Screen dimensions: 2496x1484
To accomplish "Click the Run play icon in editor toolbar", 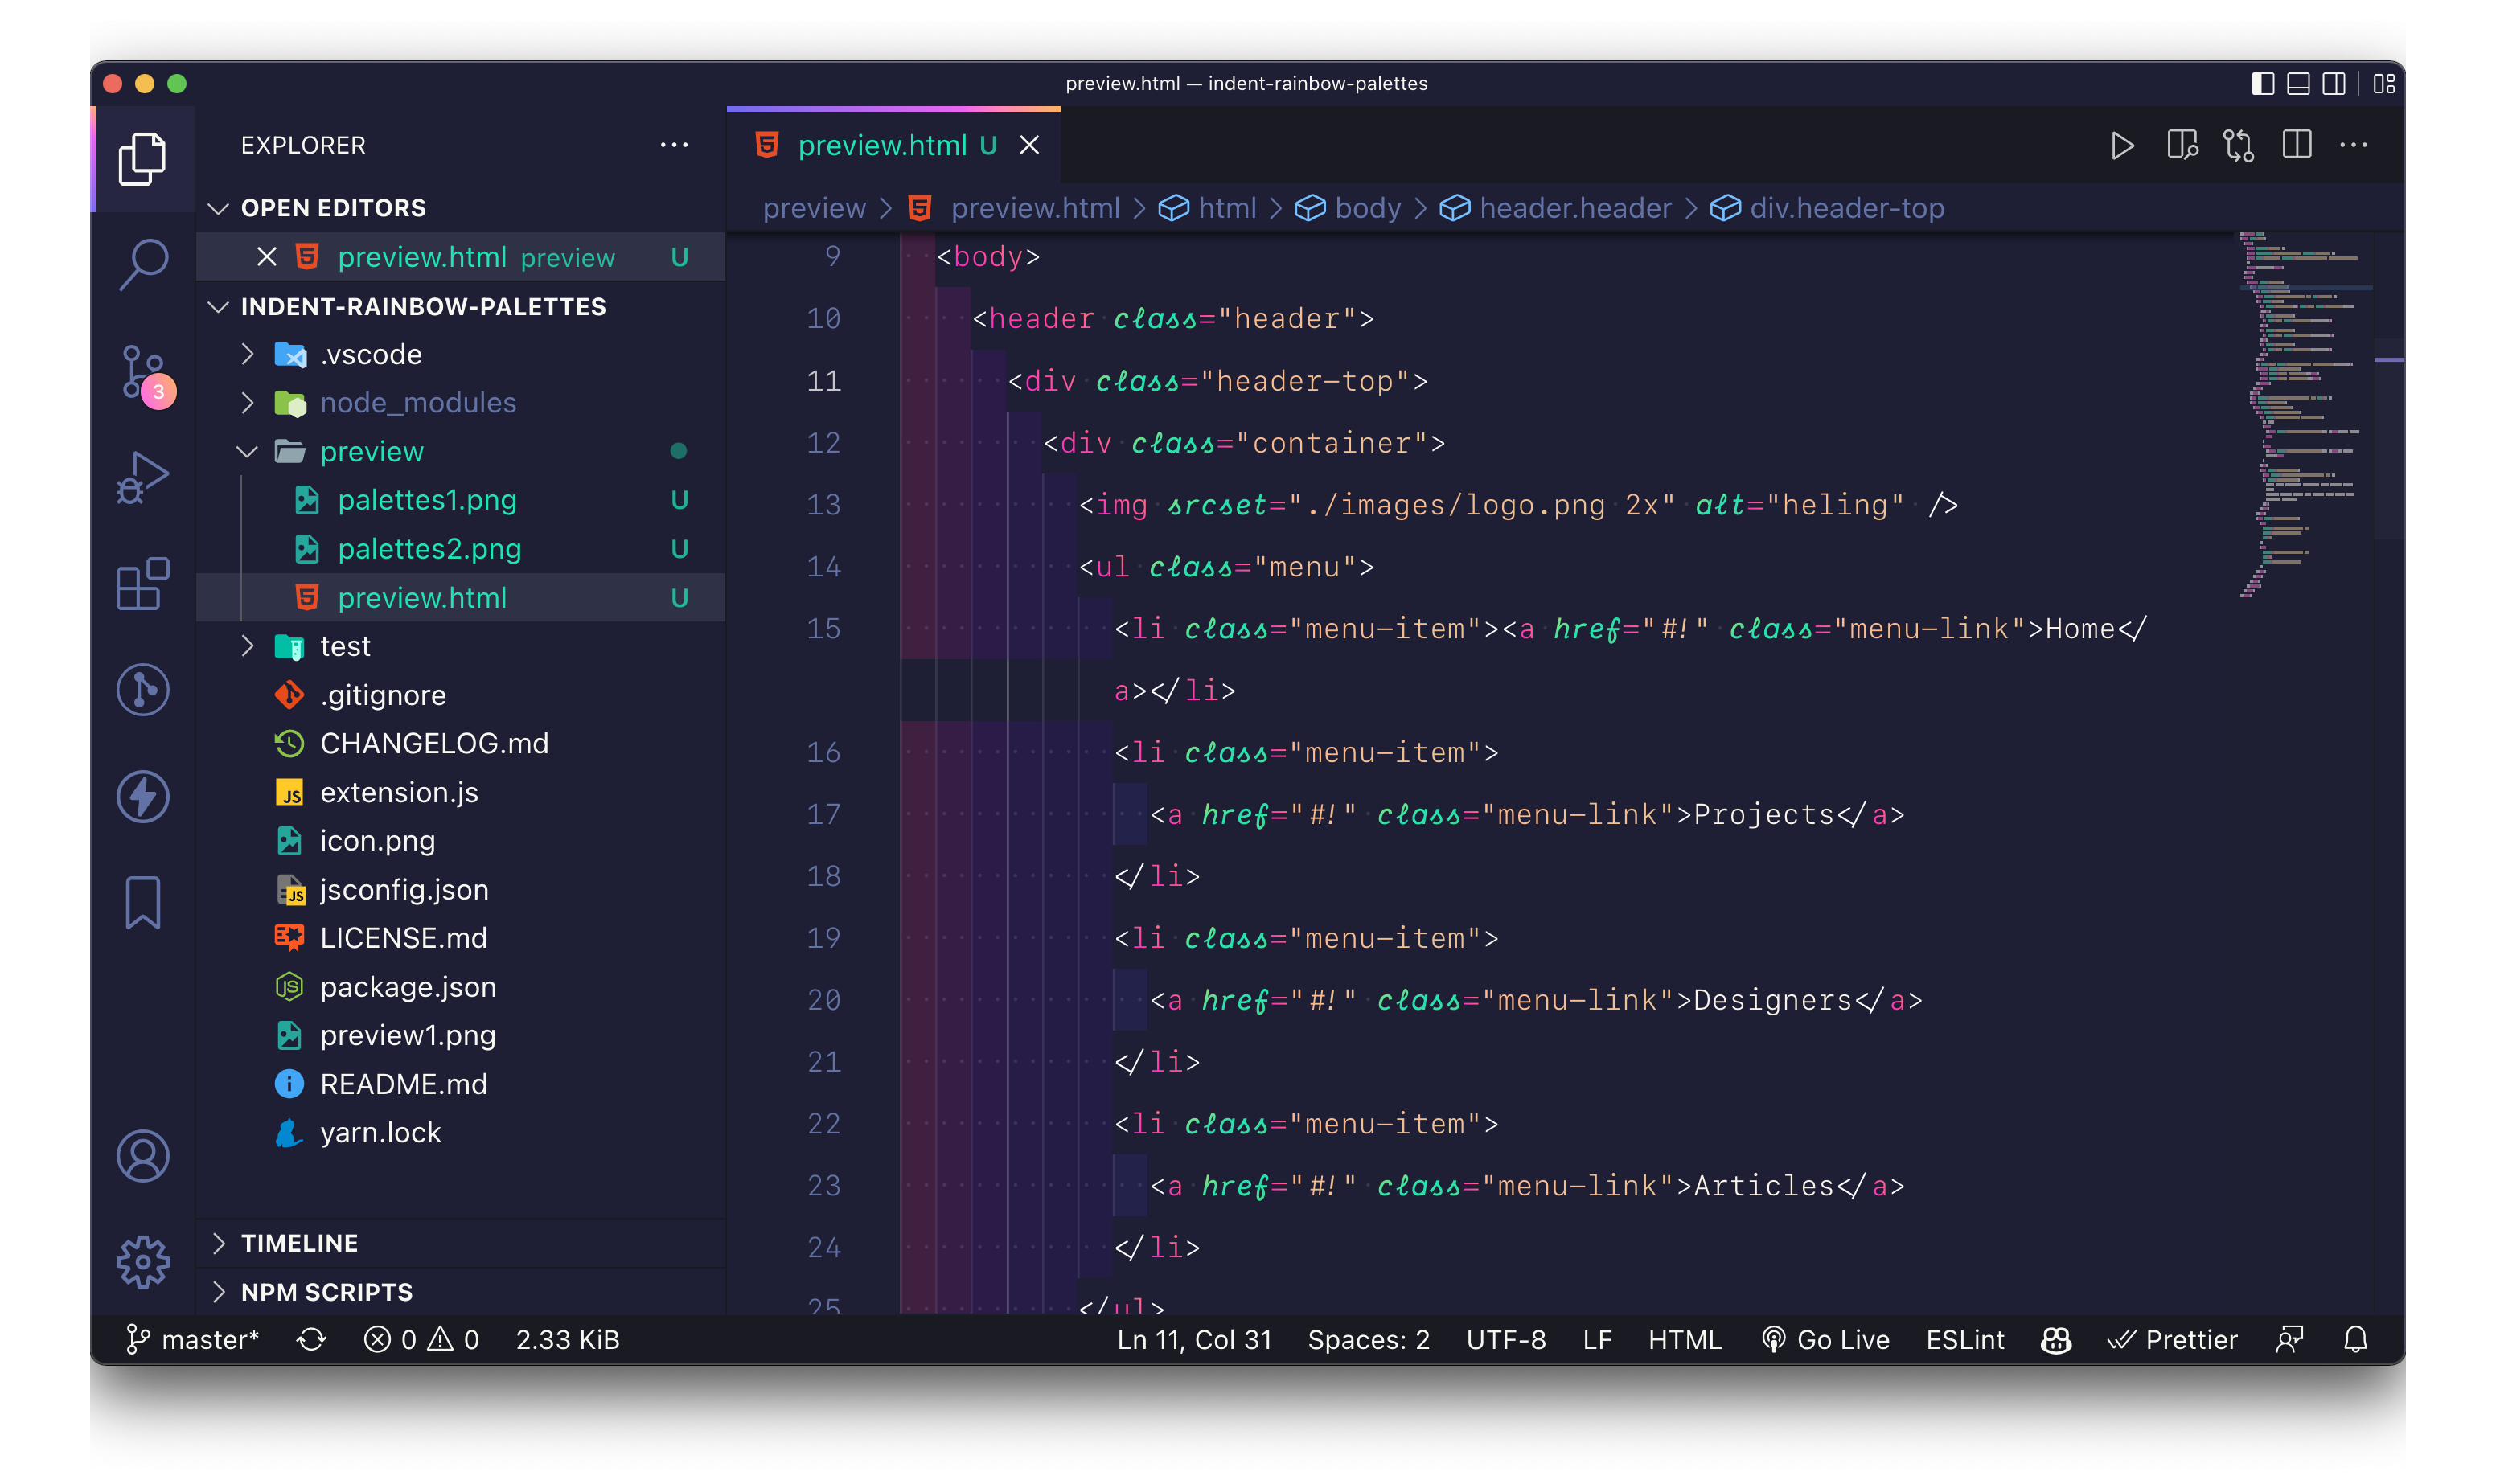I will coord(2122,146).
